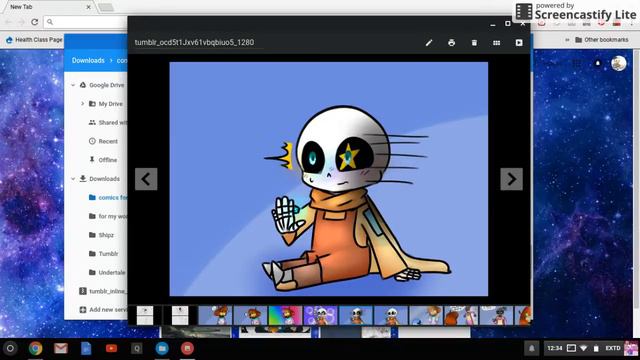Go to the previous image

pos(146,179)
